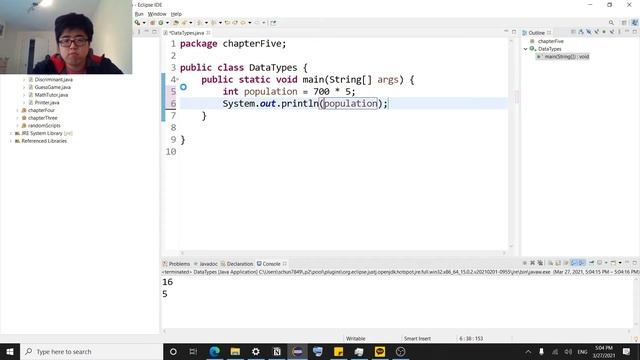The width and height of the screenshot is (640, 360).
Task: Click the red coverage icon beside Run
Action: [152, 22]
